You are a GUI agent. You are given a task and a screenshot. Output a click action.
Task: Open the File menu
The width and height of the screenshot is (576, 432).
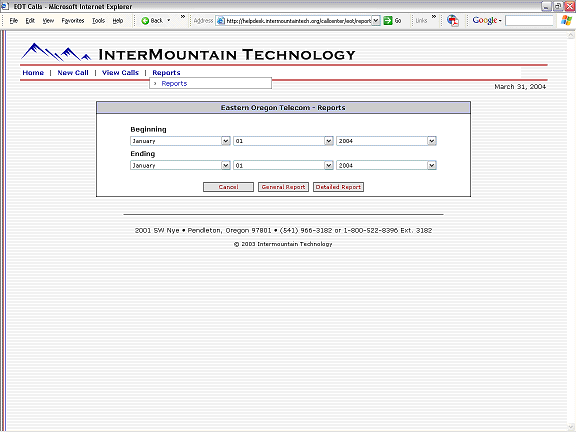pyautogui.click(x=14, y=21)
